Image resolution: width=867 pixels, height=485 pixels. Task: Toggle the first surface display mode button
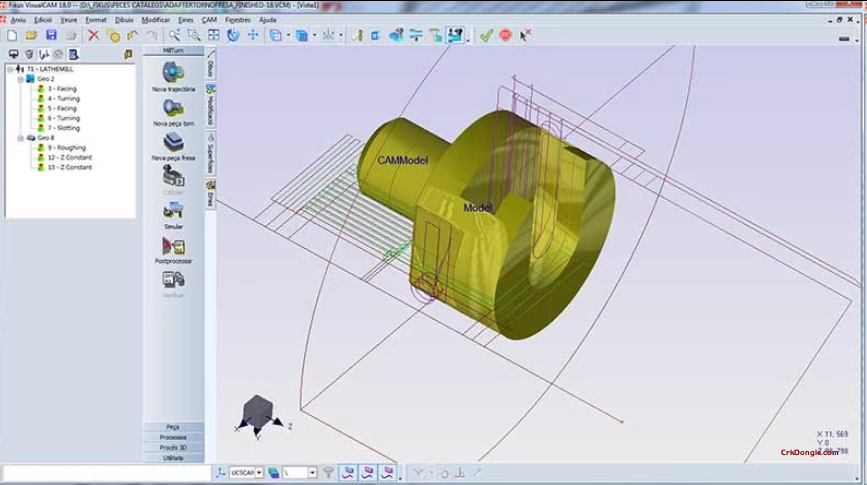click(345, 472)
